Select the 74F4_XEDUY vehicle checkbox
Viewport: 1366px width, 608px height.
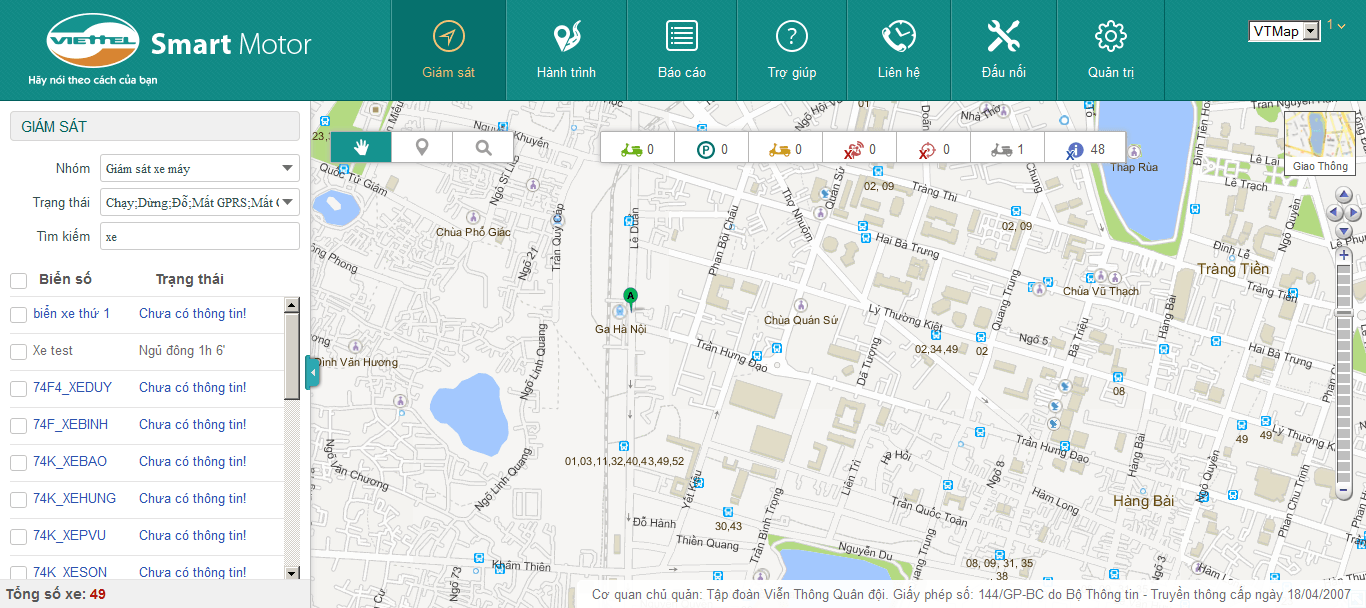point(18,389)
